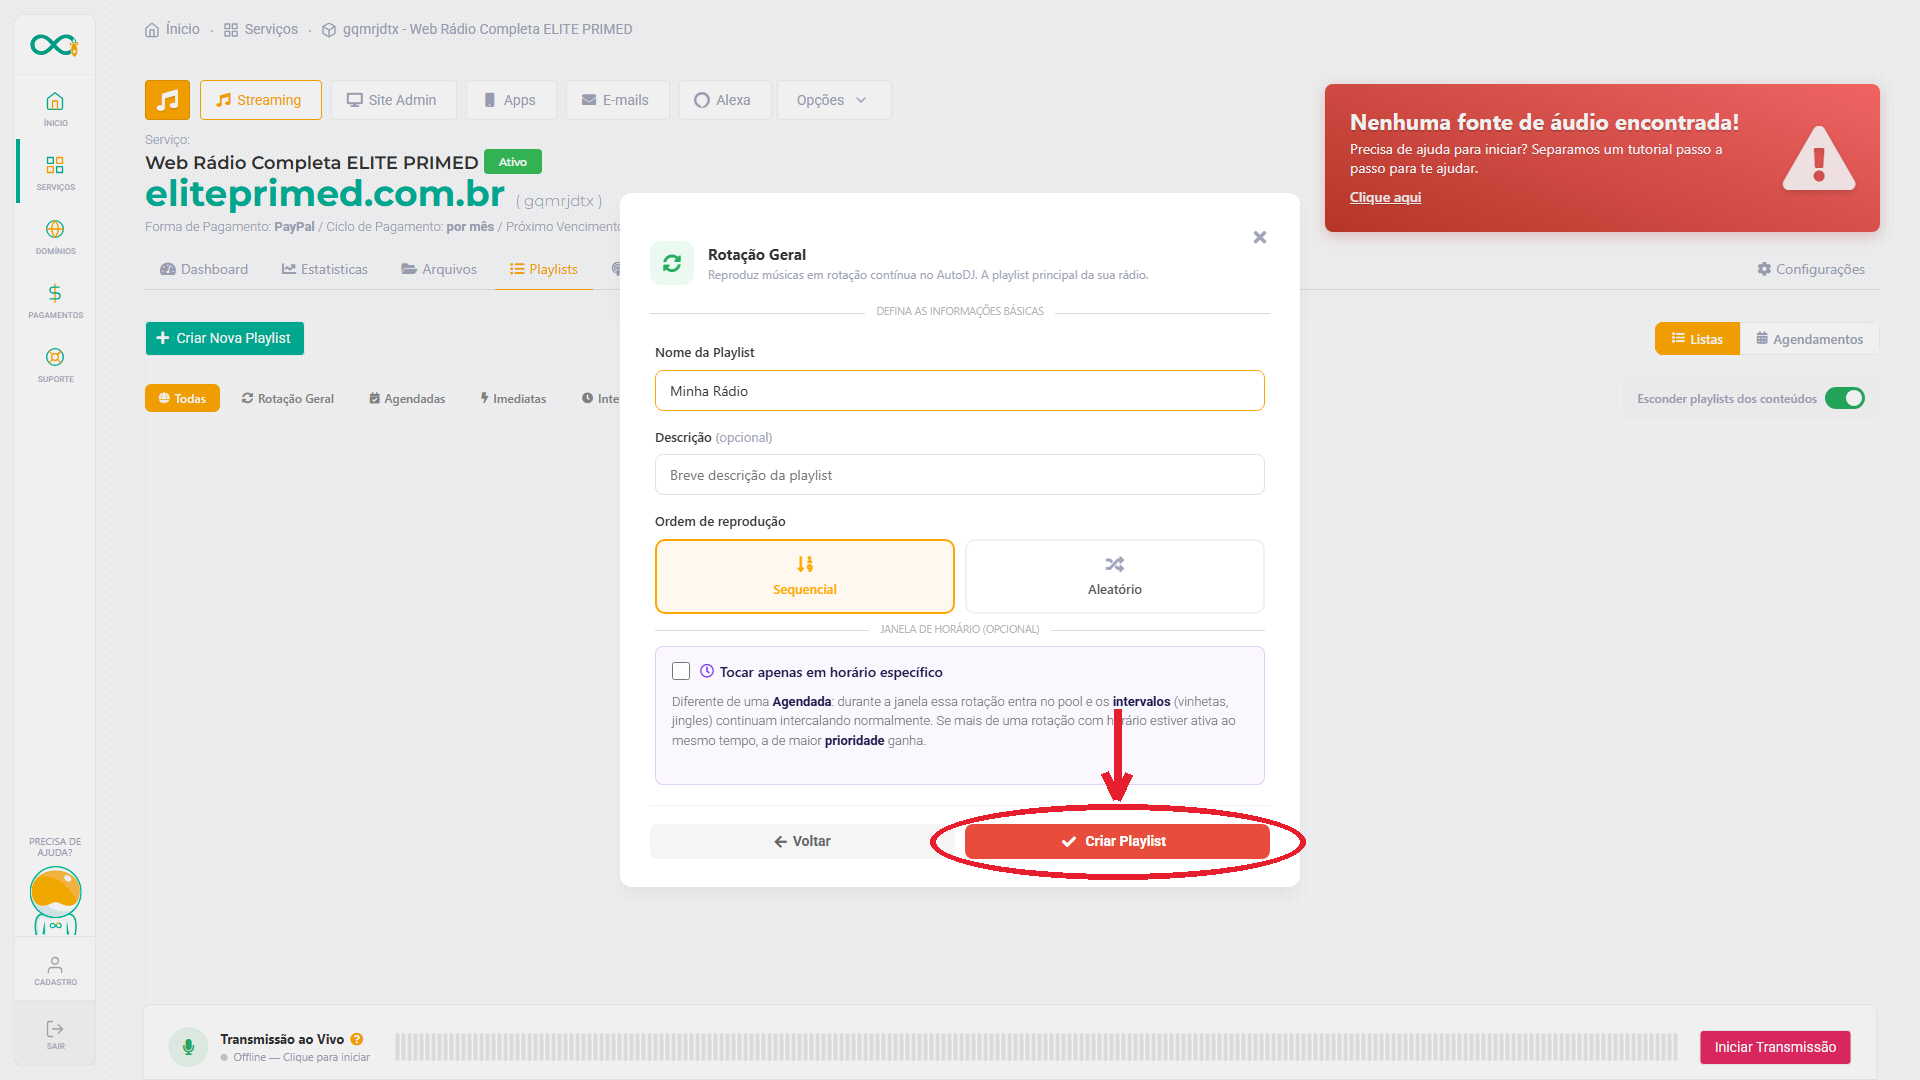This screenshot has height=1080, width=1920.
Task: Open Suporte lifebuoy in the sidebar
Action: pos(55,365)
